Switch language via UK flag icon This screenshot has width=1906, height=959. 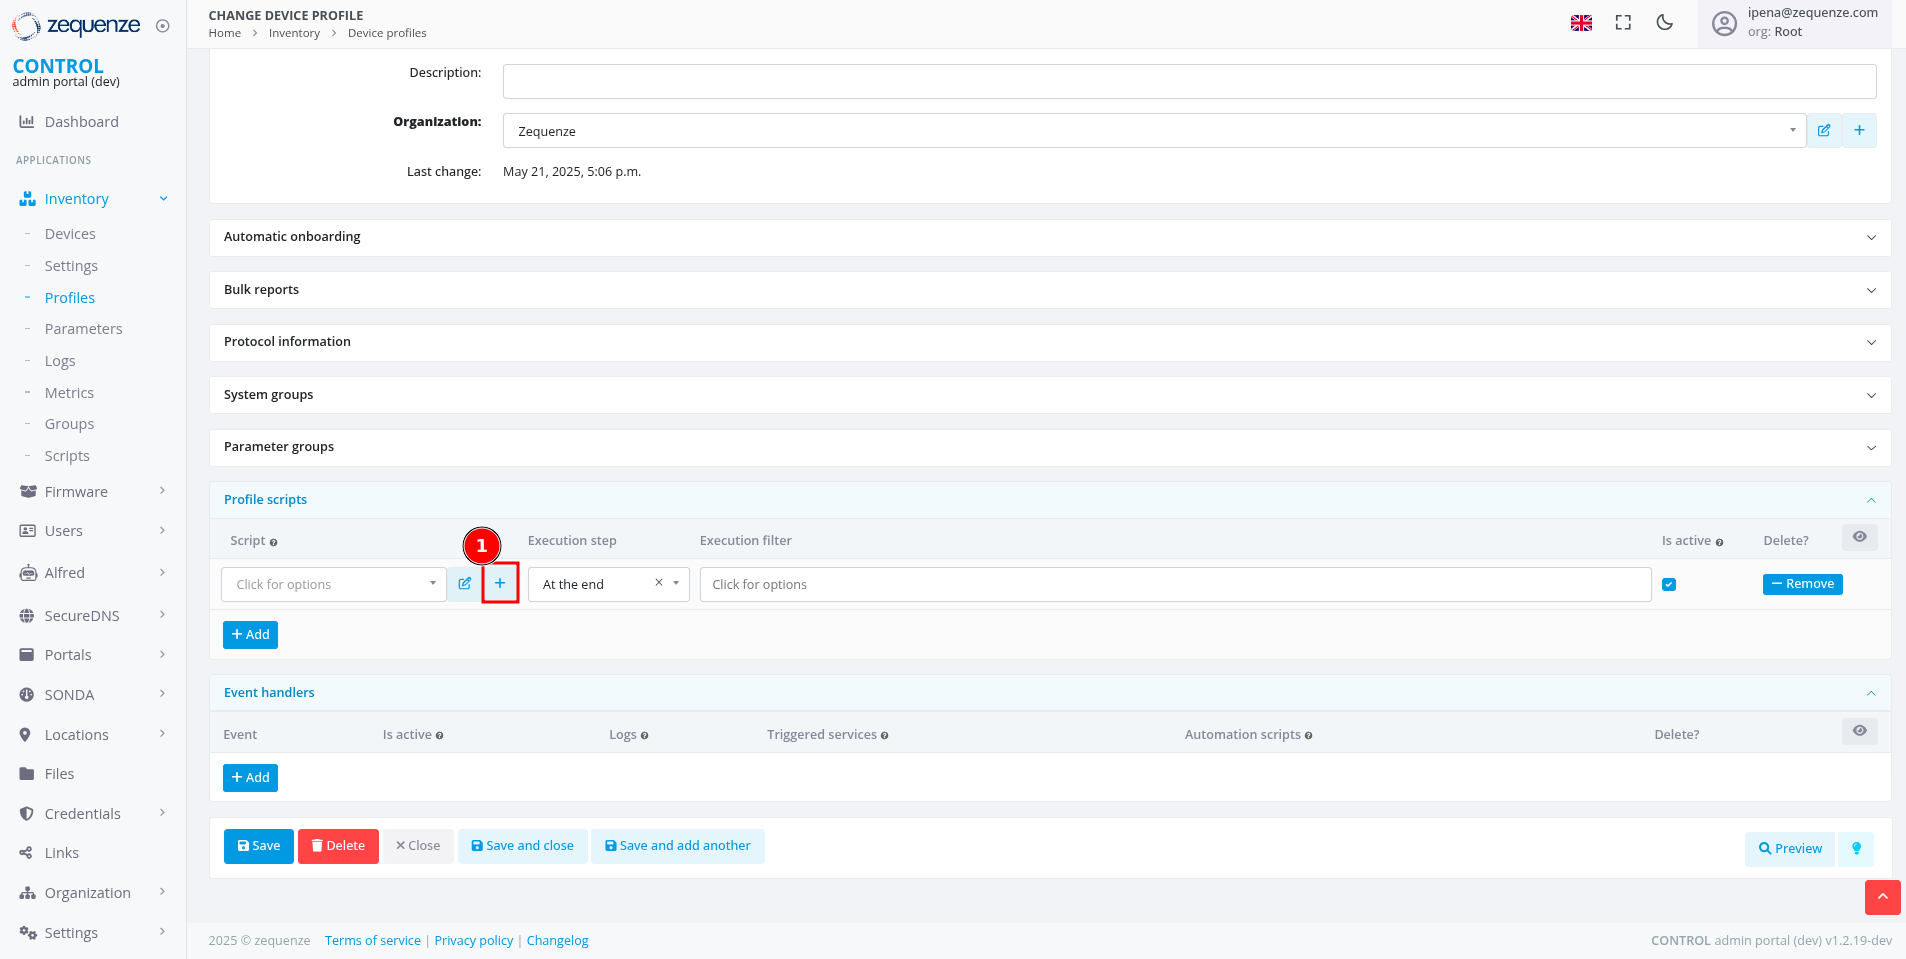[x=1581, y=23]
